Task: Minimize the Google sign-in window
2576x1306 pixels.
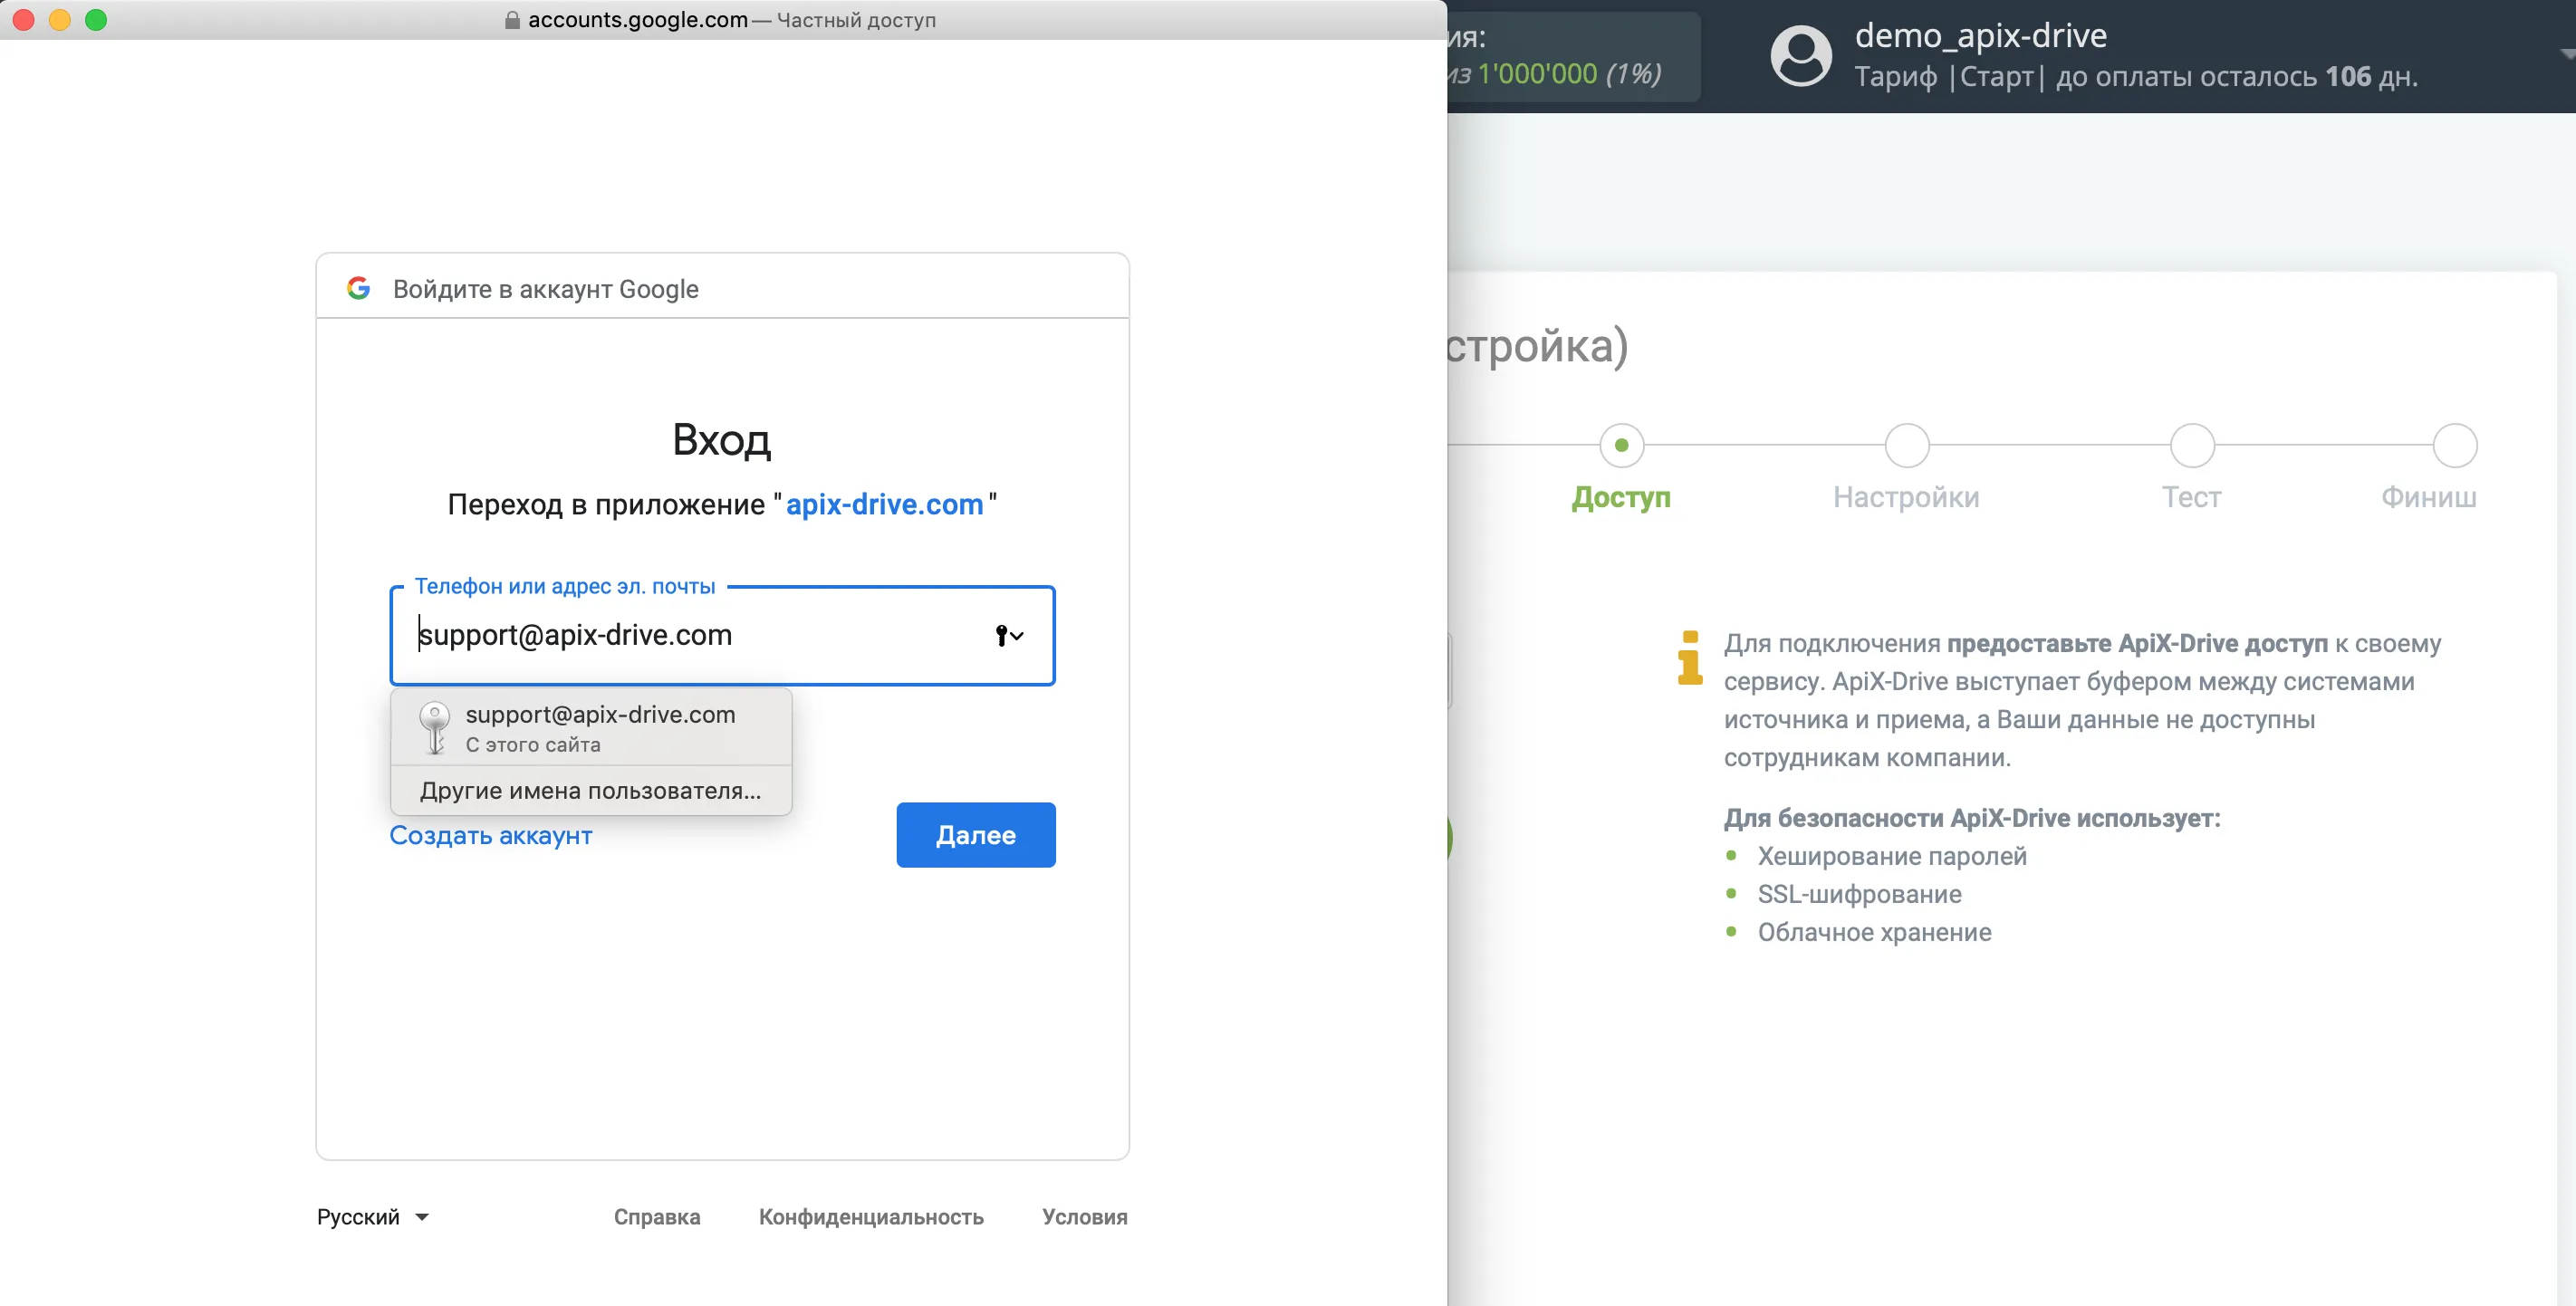Action: [60, 20]
